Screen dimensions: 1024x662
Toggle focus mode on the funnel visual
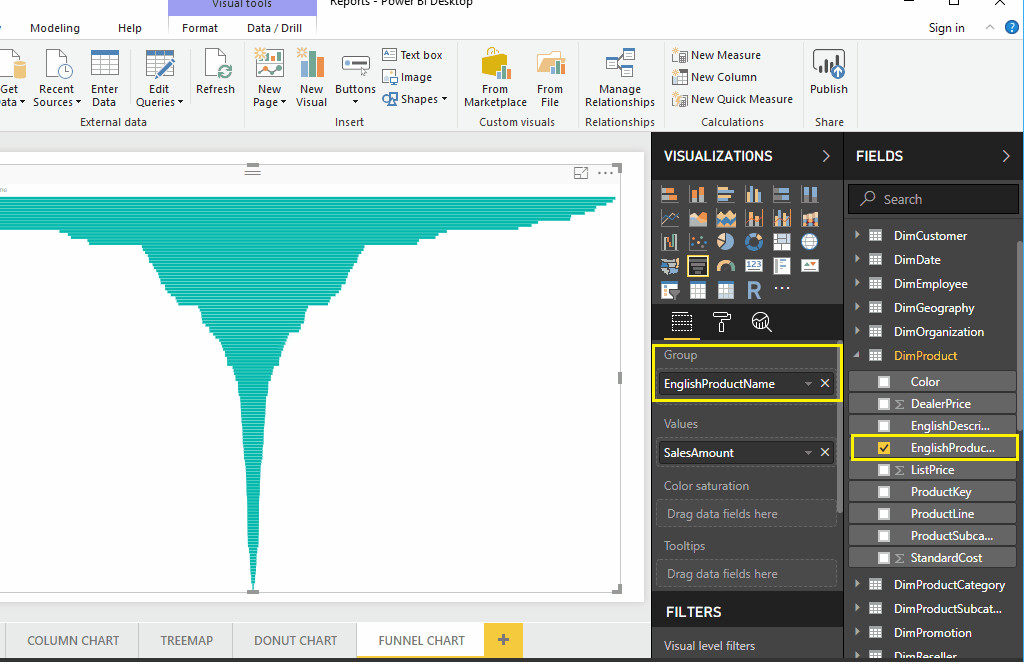[581, 173]
